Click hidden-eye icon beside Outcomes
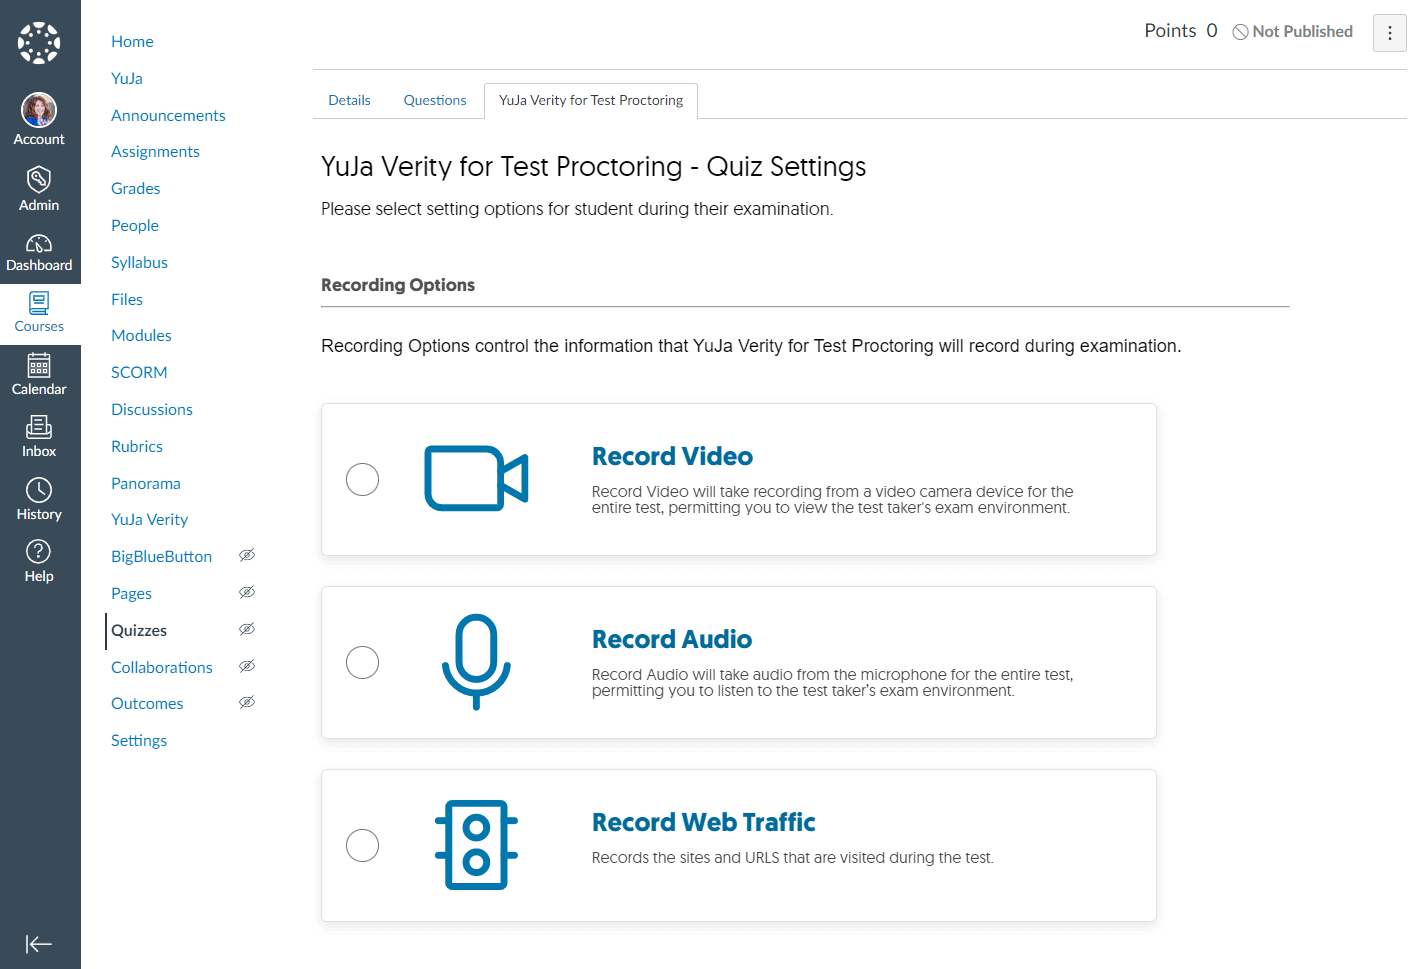 [x=247, y=702]
